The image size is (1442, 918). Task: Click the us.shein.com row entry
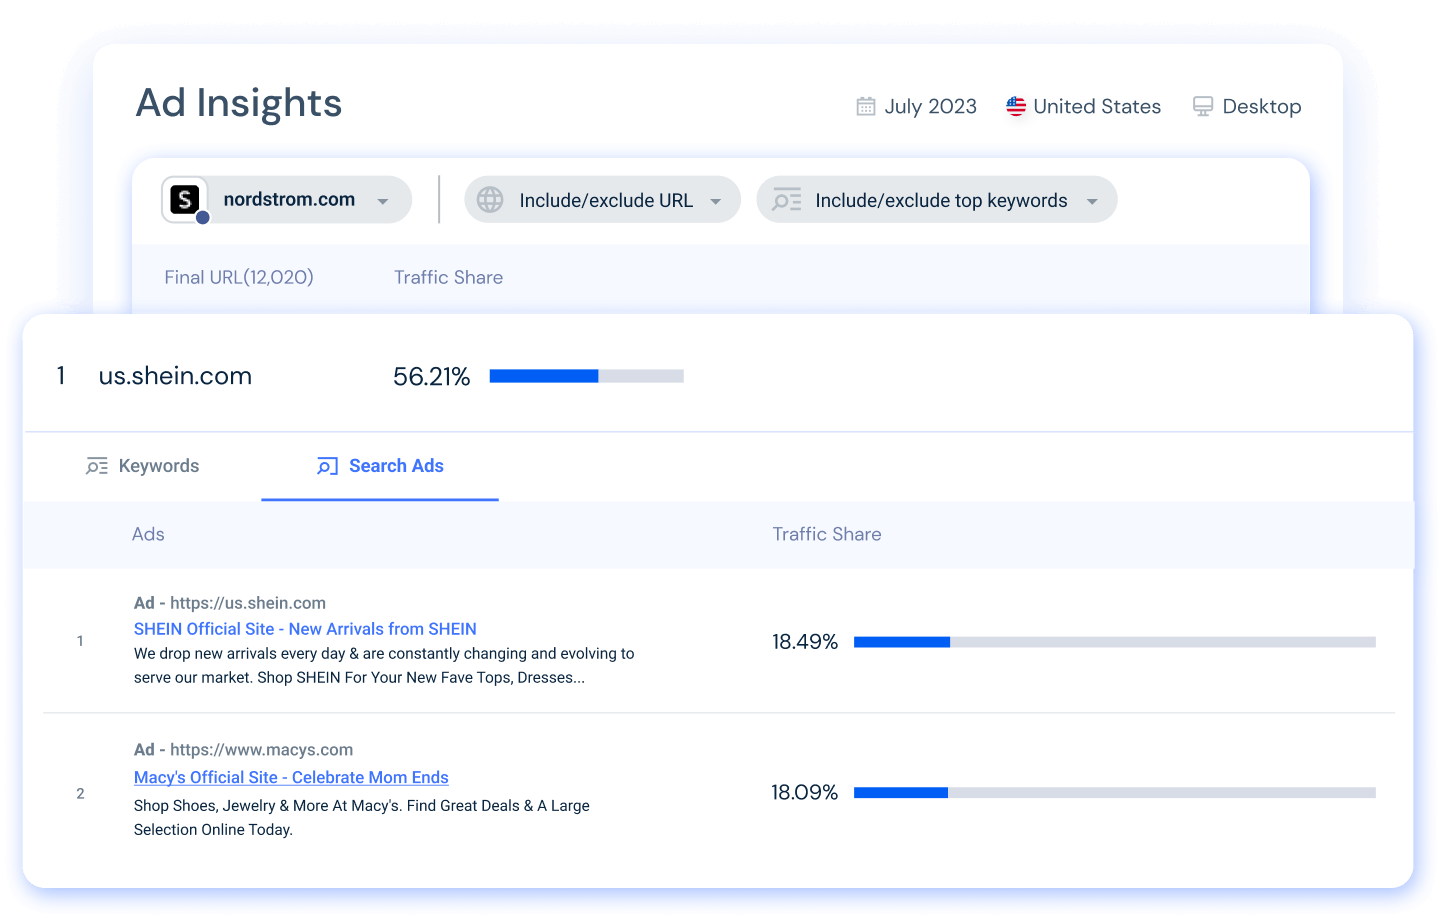click(175, 376)
